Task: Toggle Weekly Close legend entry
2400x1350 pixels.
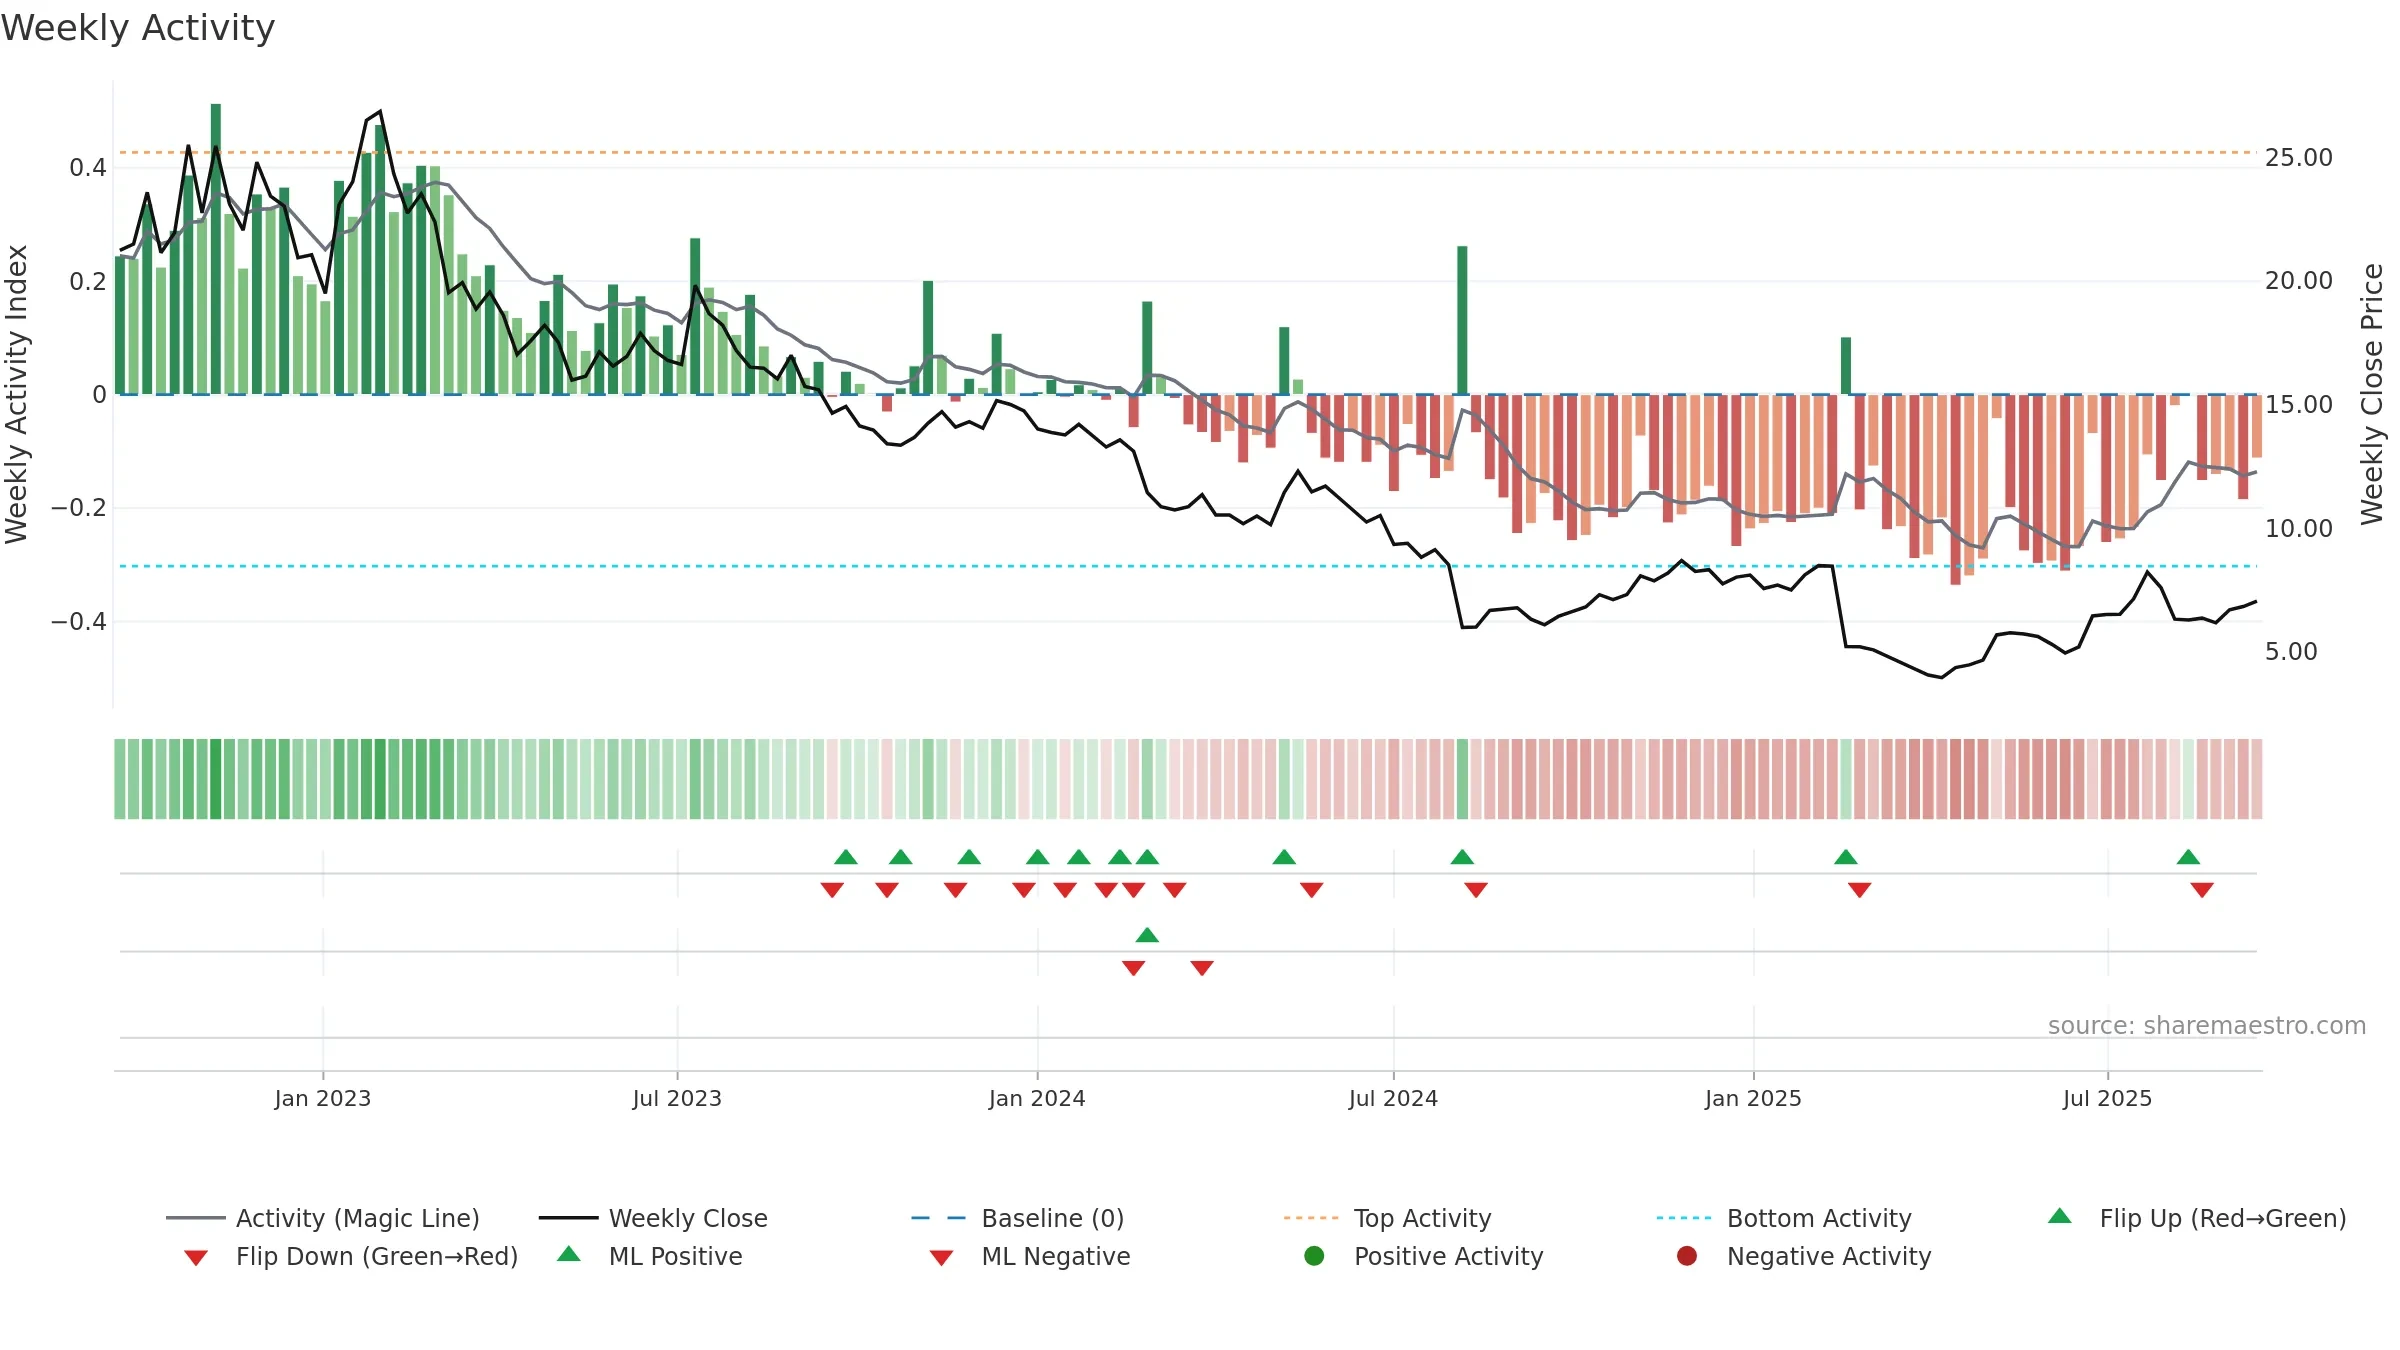Action: point(653,1218)
